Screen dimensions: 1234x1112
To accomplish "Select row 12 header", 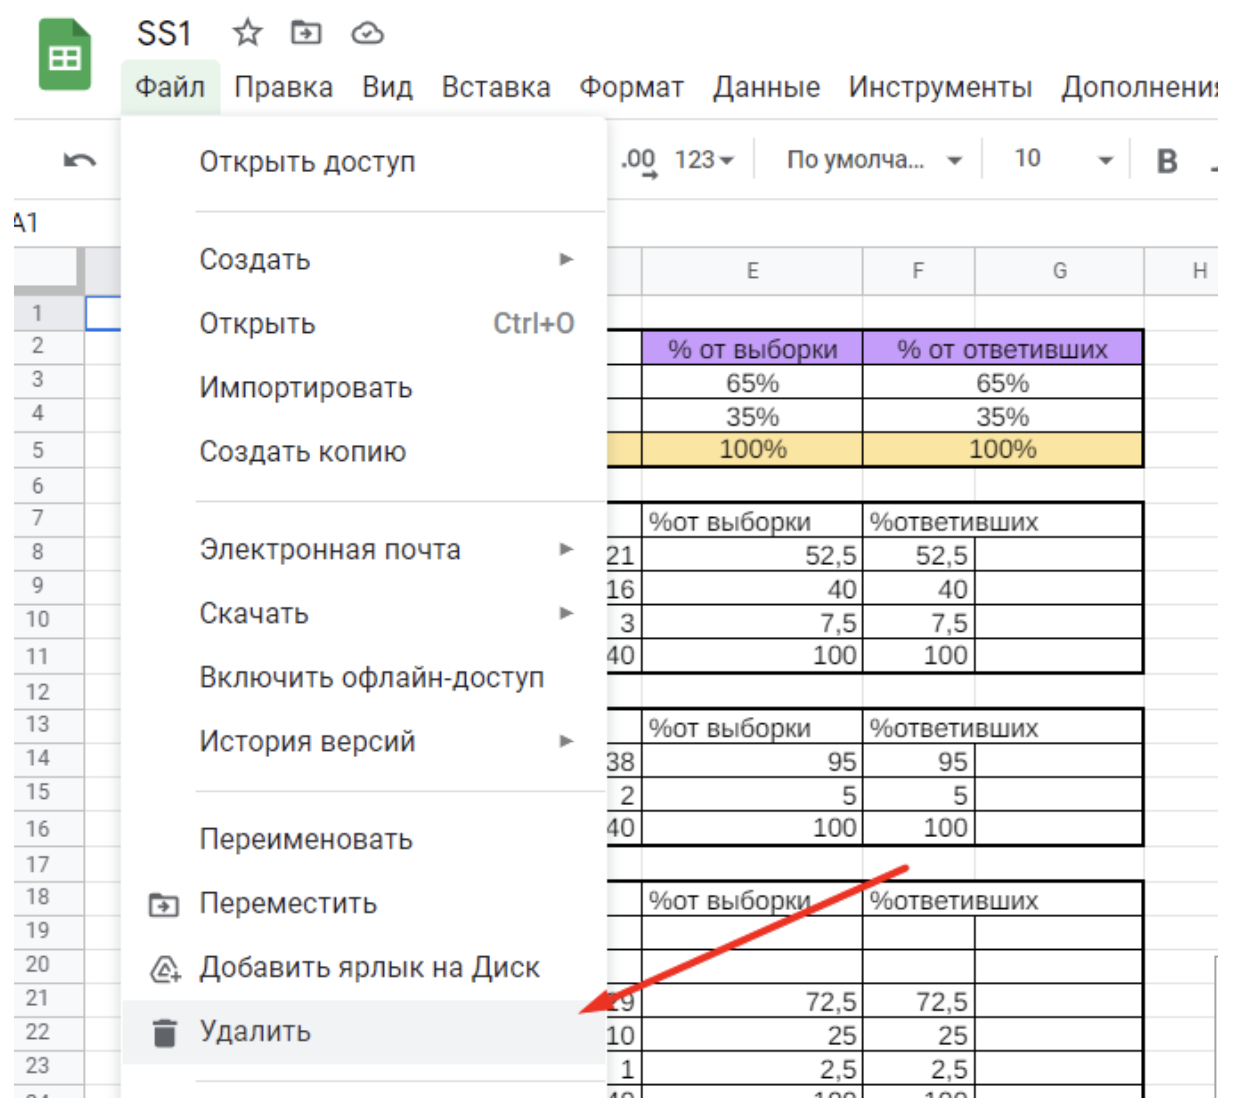I will pos(48,692).
